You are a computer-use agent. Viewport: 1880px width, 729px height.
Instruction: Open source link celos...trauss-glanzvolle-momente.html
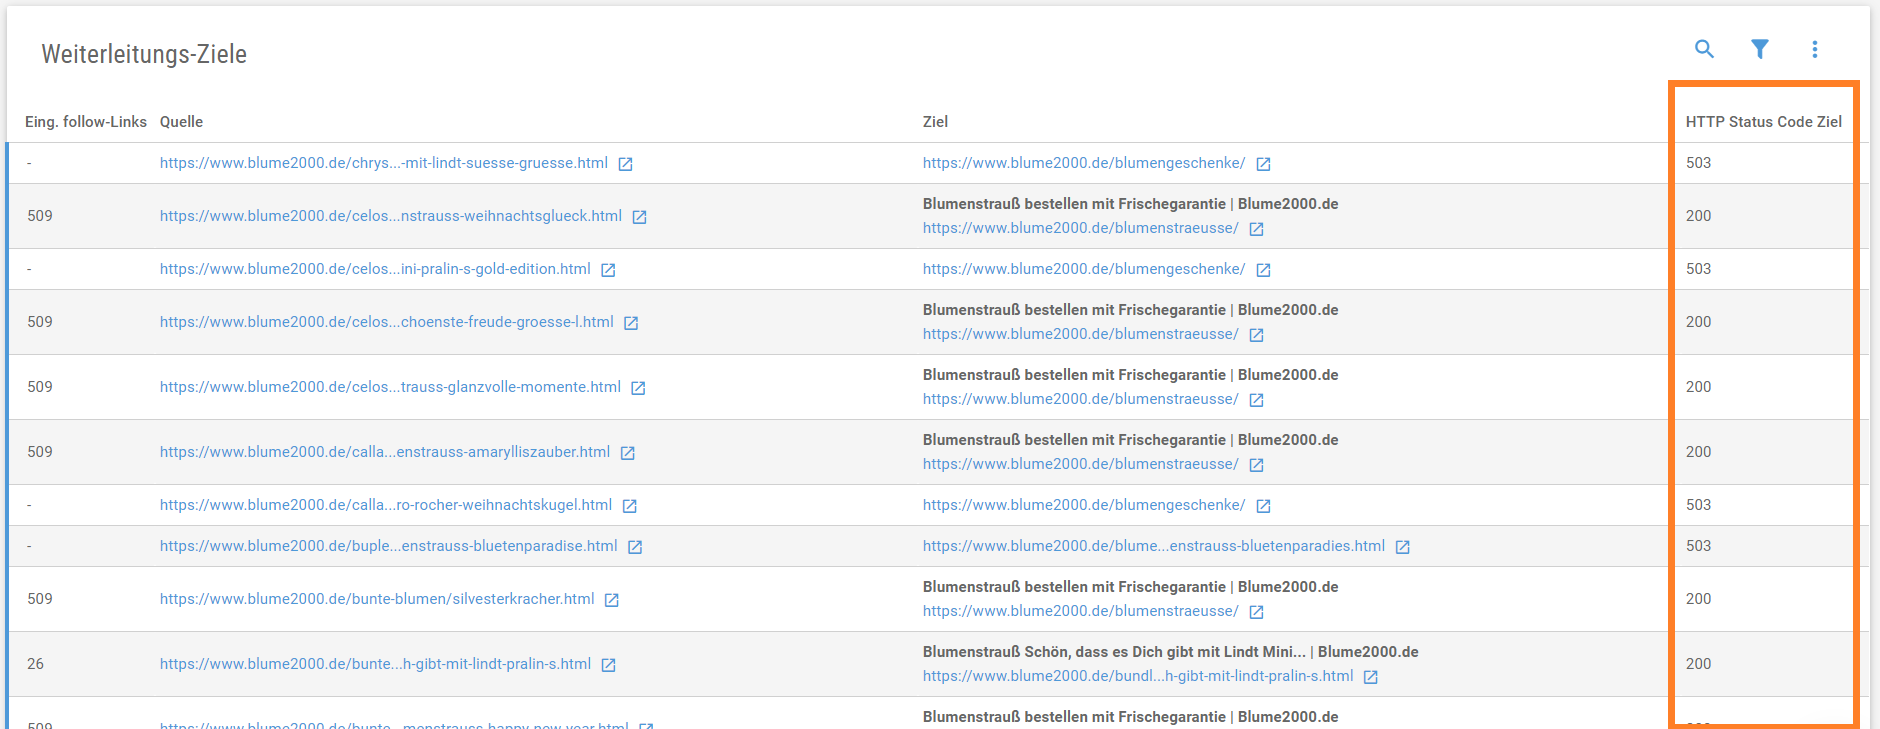tap(390, 387)
